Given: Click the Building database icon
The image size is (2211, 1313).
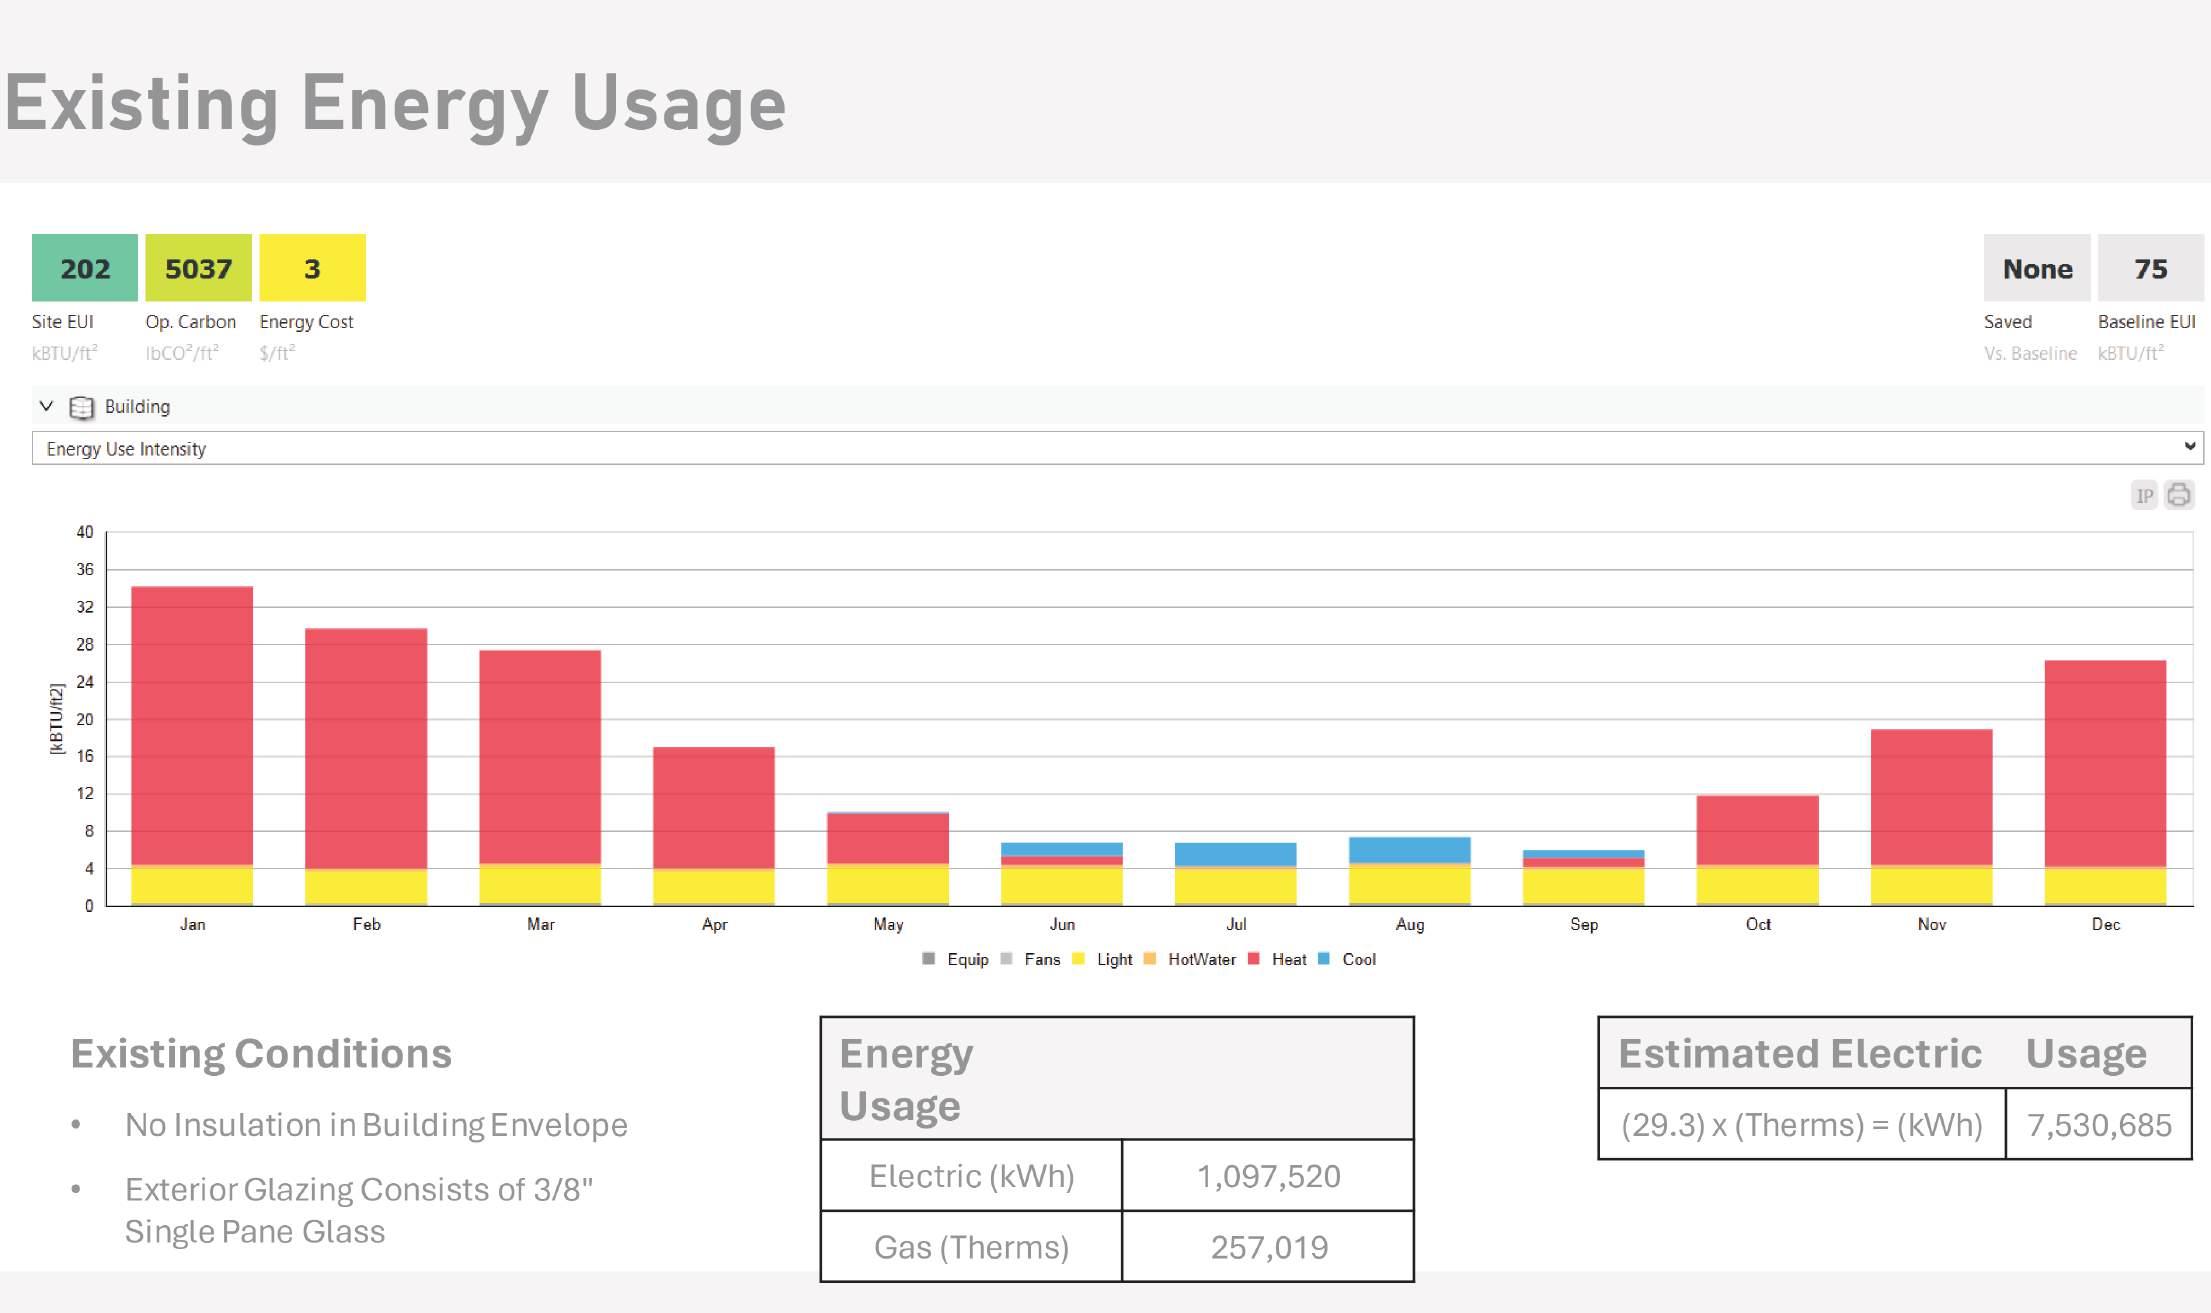Looking at the screenshot, I should point(81,407).
